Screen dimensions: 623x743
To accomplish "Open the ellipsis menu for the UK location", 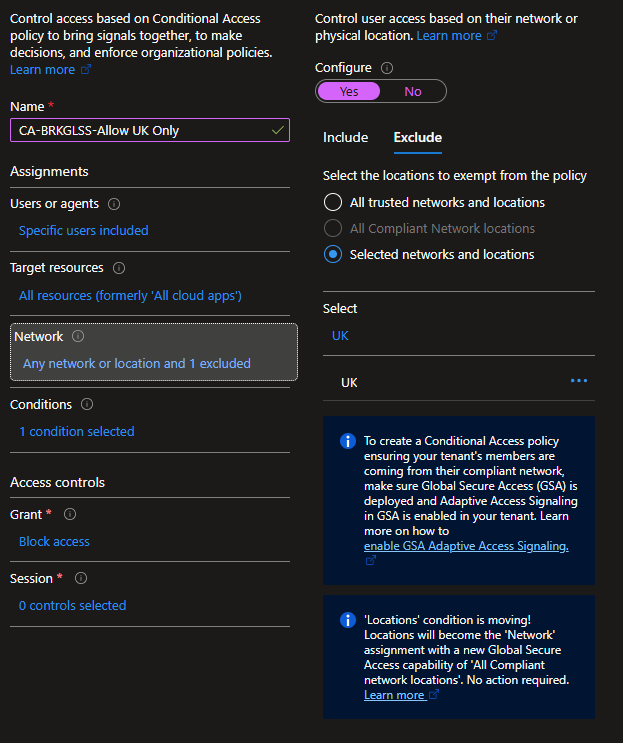I will (579, 381).
